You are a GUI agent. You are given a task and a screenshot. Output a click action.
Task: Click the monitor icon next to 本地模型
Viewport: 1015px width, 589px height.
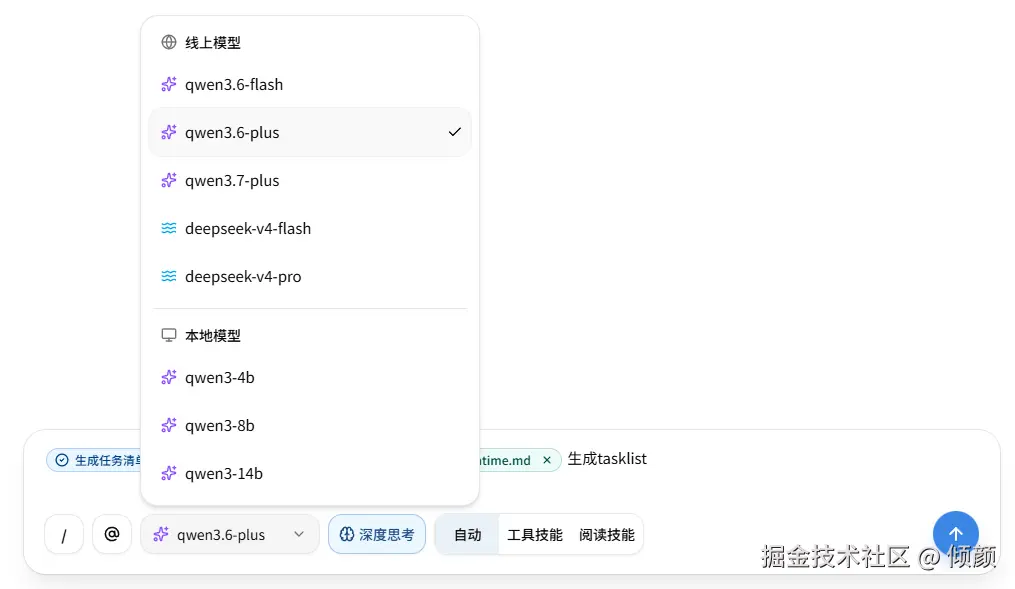[168, 335]
